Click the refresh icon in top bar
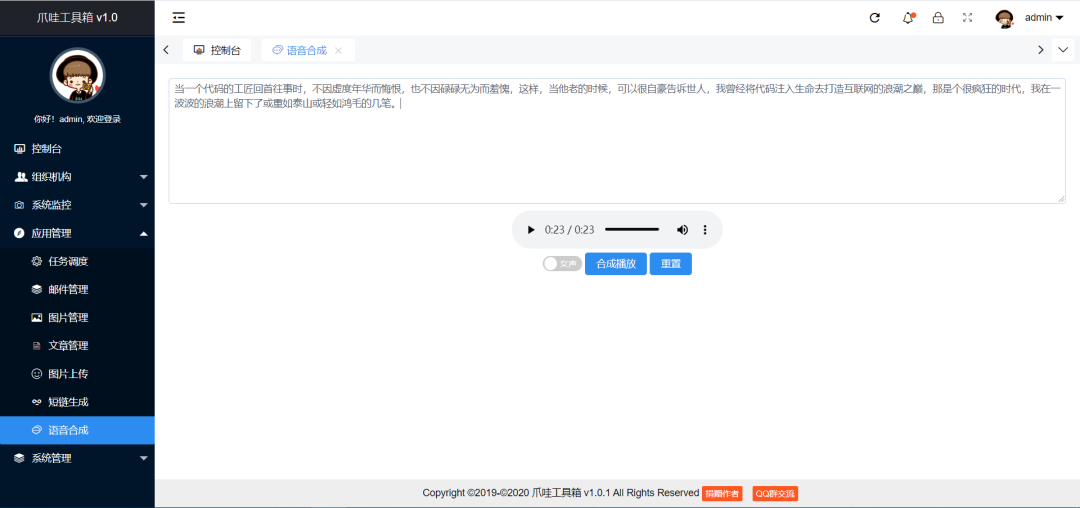Image resolution: width=1080 pixels, height=508 pixels. [x=875, y=18]
